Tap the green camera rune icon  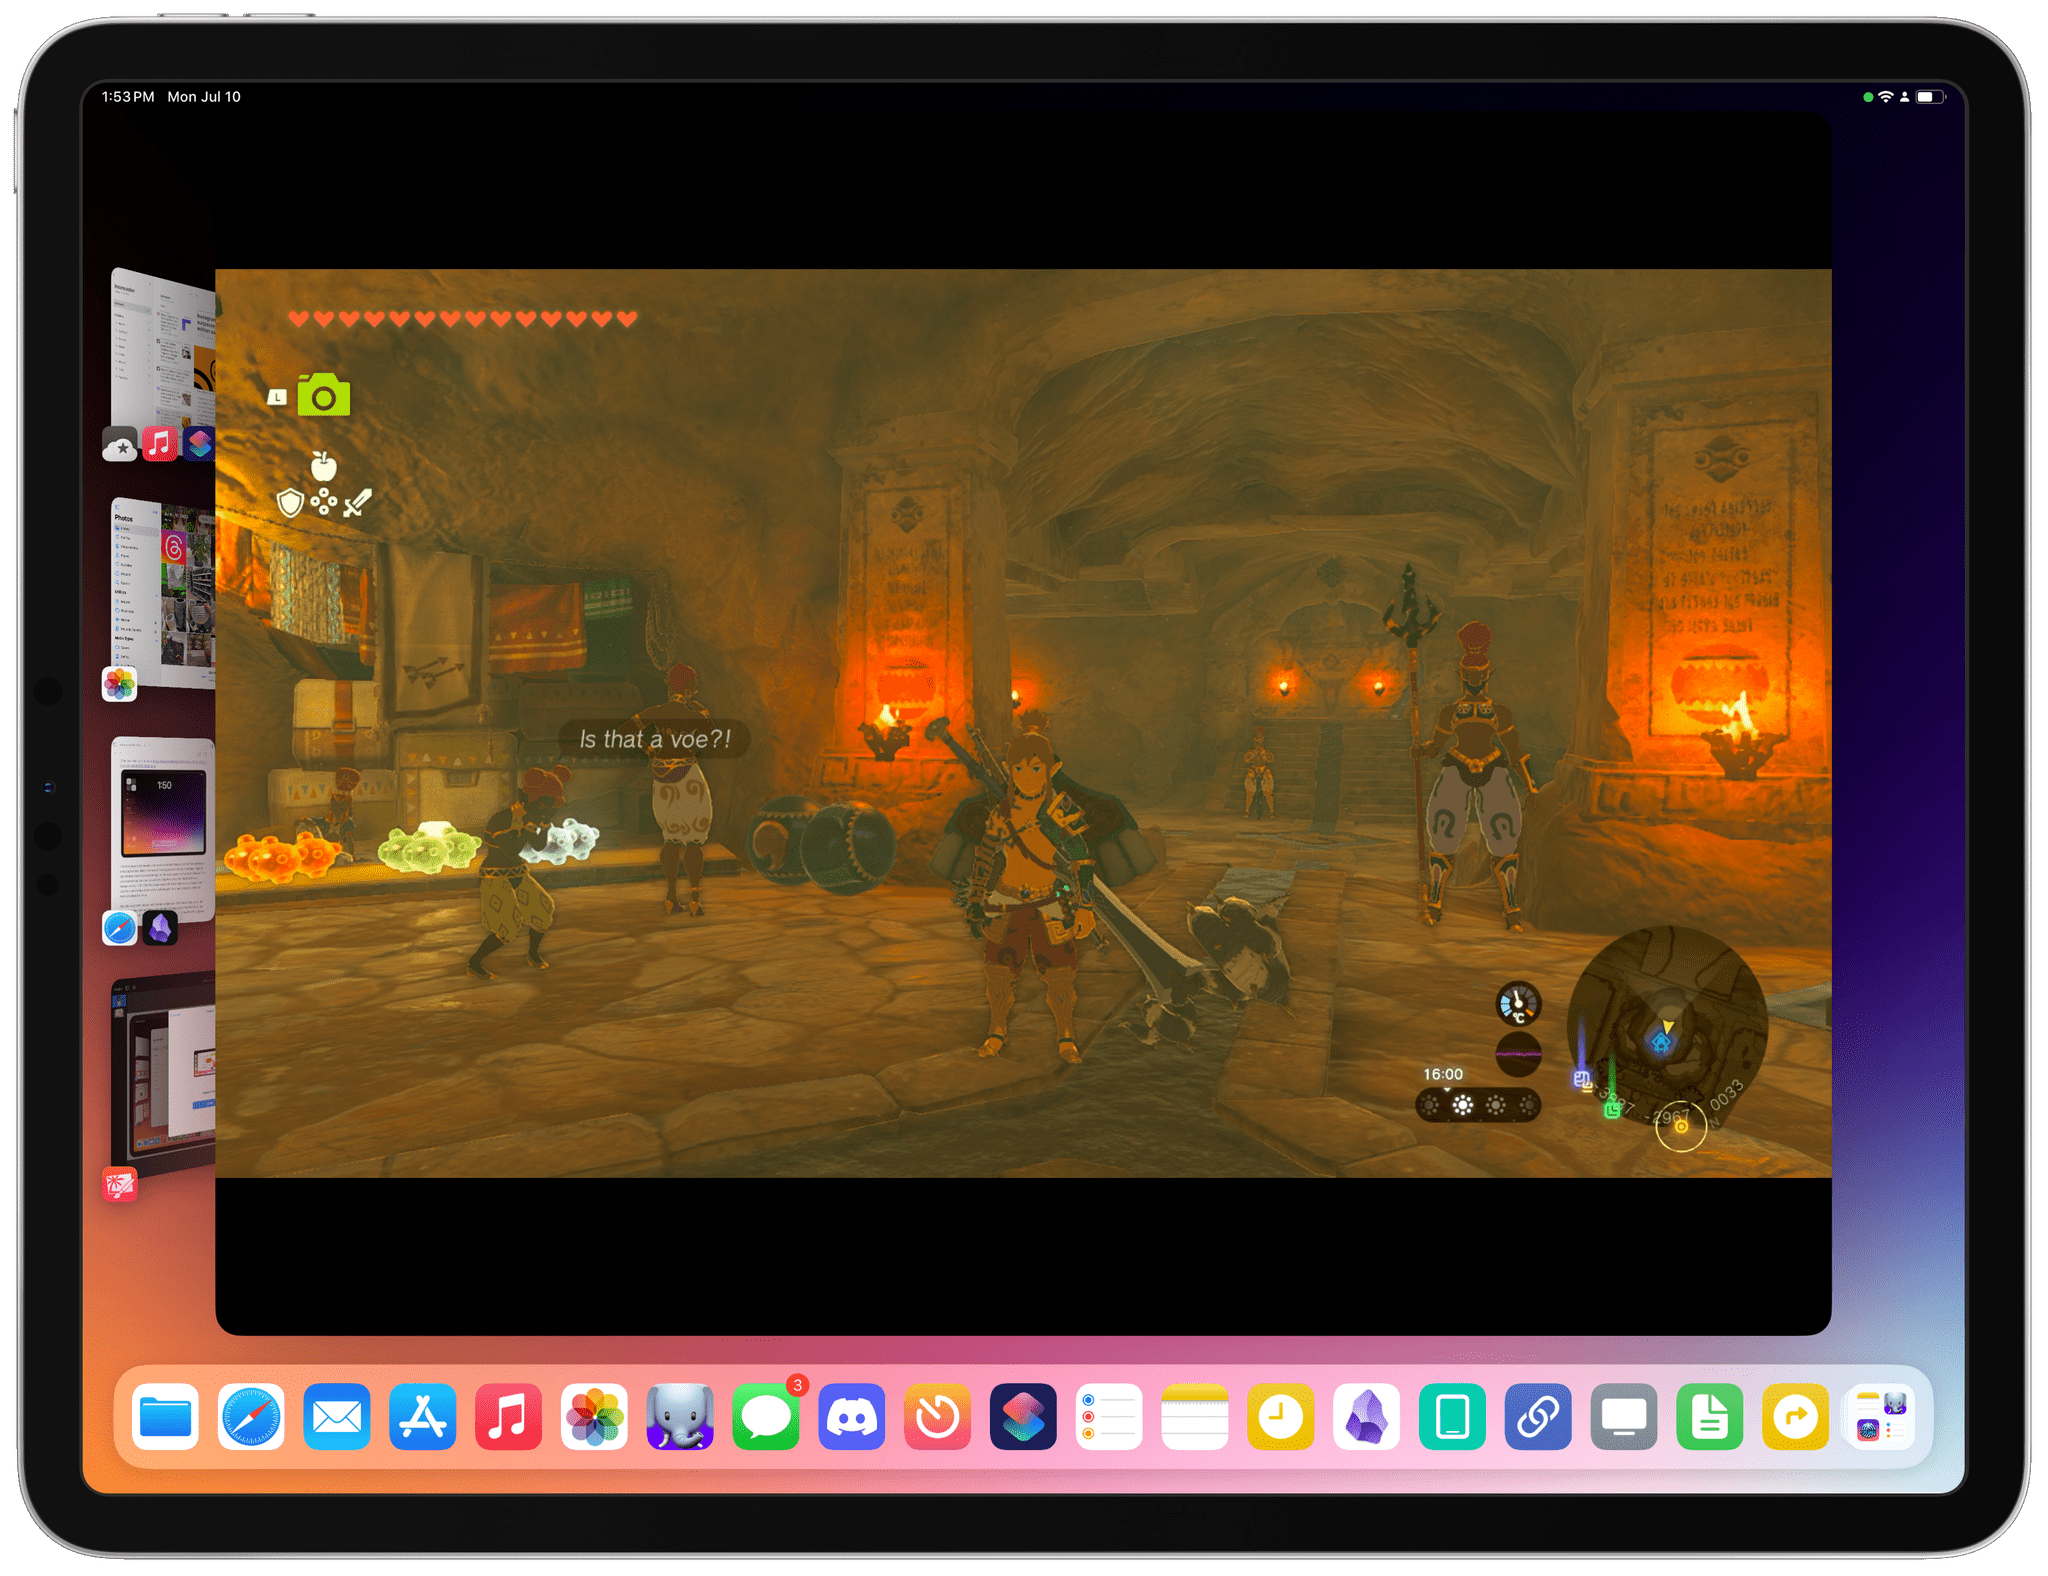tap(324, 395)
